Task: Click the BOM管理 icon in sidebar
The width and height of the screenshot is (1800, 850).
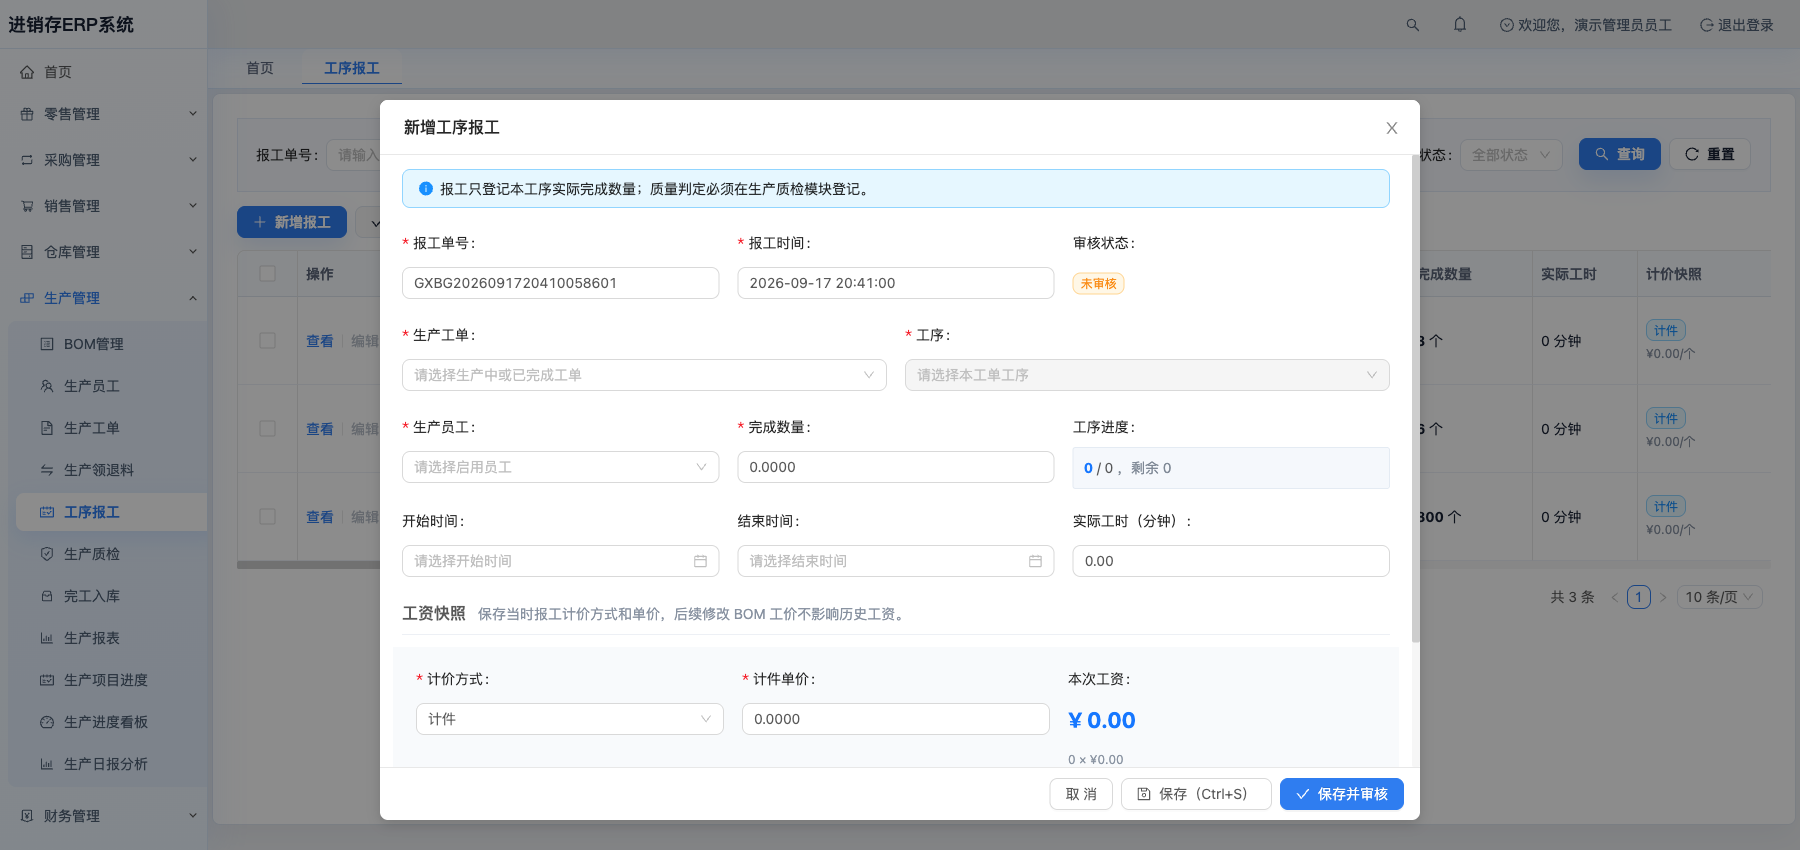Action: tap(47, 344)
